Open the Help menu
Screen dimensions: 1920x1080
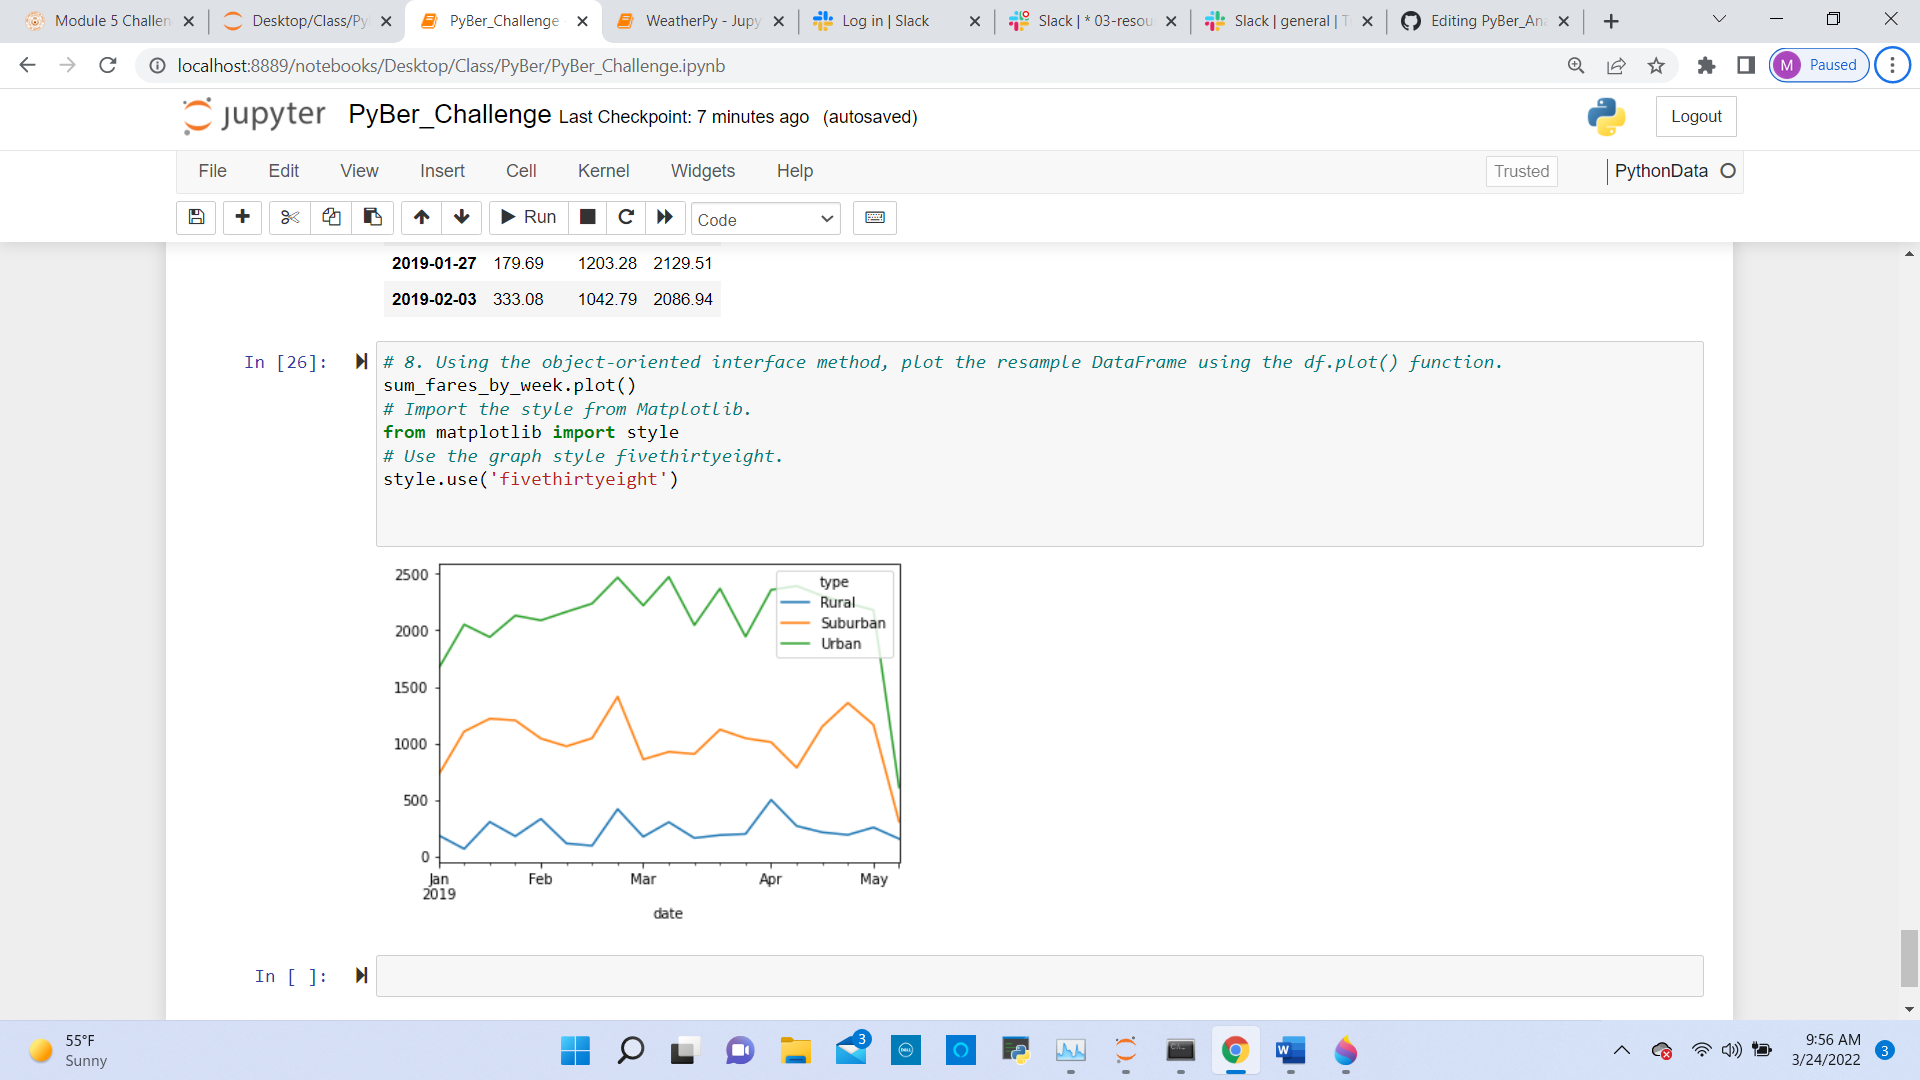[x=795, y=171]
